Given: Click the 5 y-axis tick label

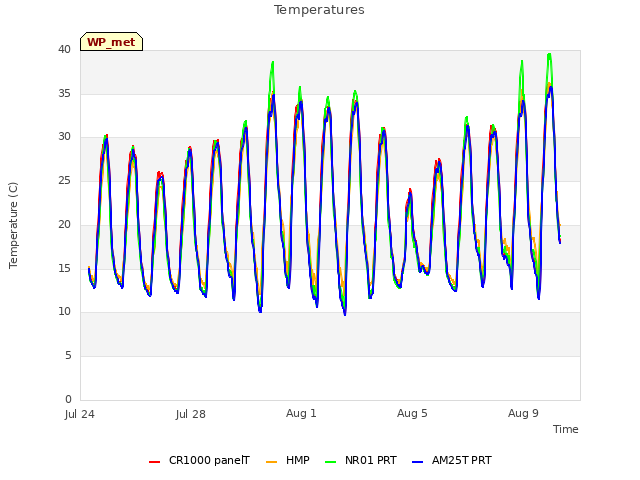Looking at the screenshot, I should click(x=68, y=356).
